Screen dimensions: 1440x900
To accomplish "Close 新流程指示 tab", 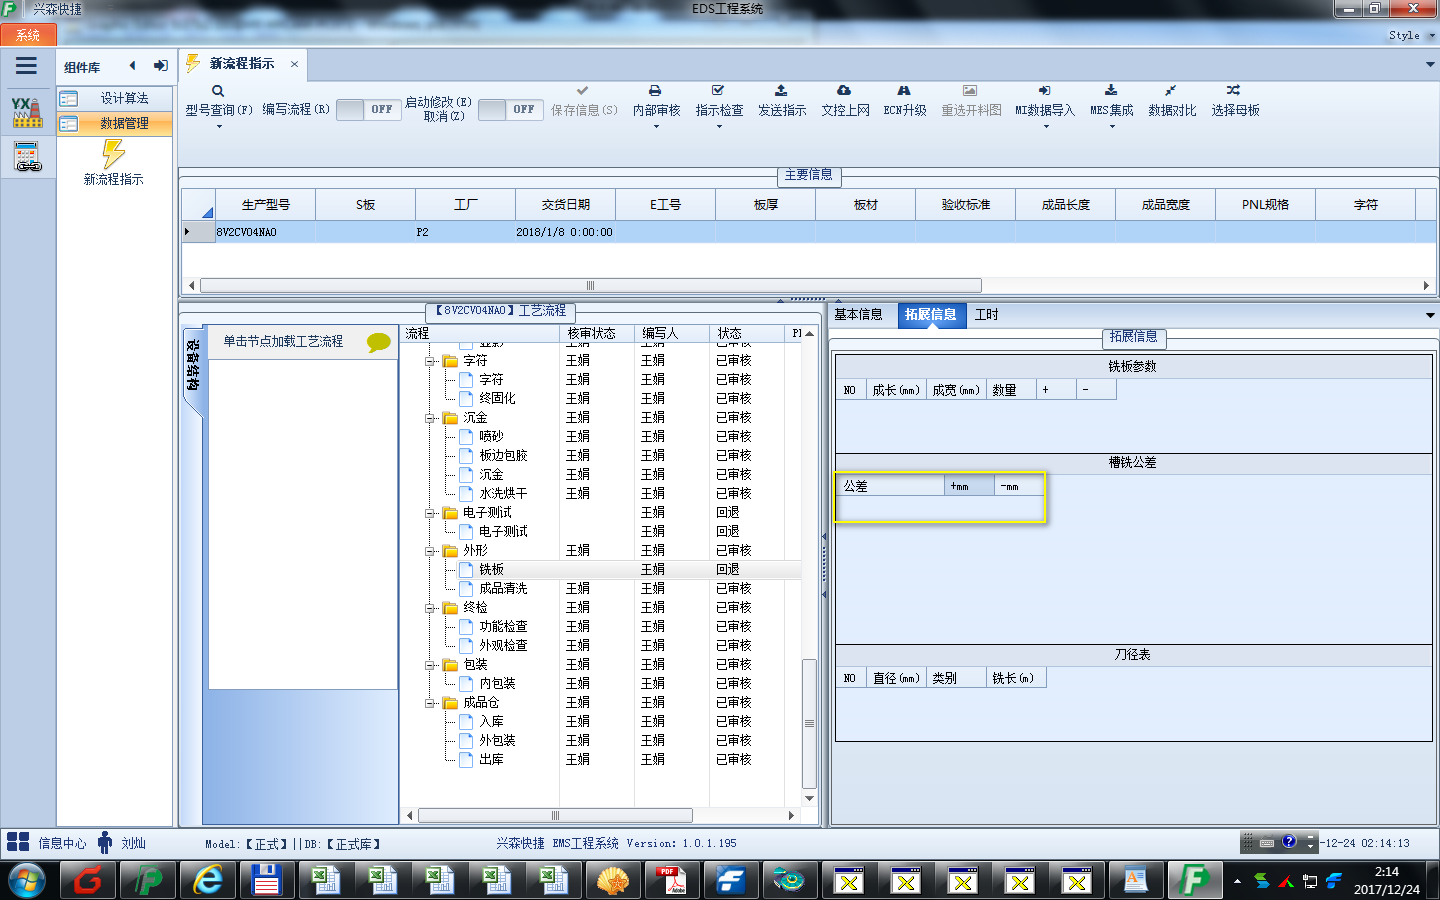I will pyautogui.click(x=294, y=64).
